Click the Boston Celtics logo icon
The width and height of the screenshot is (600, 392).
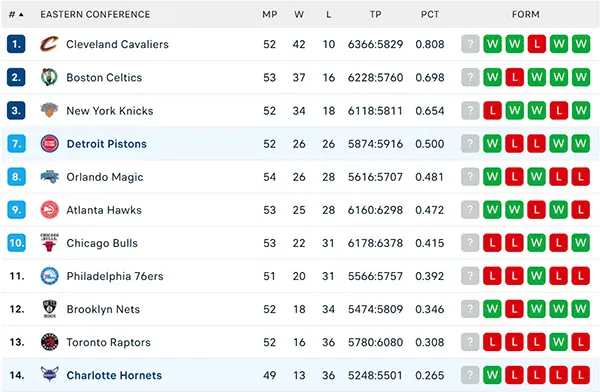[49, 77]
